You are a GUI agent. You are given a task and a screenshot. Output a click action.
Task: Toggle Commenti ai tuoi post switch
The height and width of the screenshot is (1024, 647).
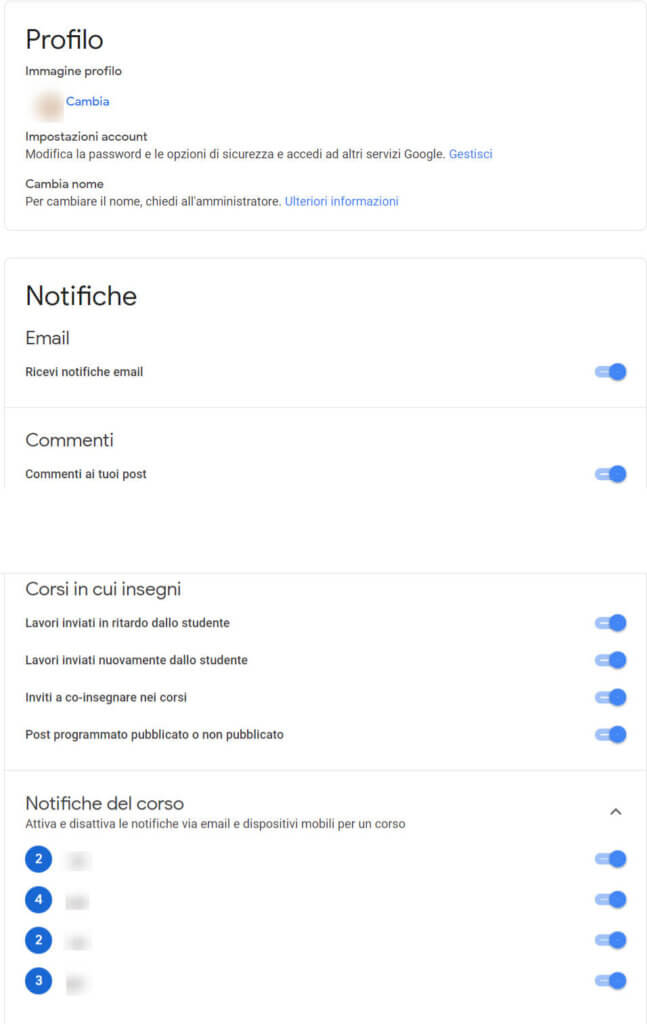click(x=611, y=474)
